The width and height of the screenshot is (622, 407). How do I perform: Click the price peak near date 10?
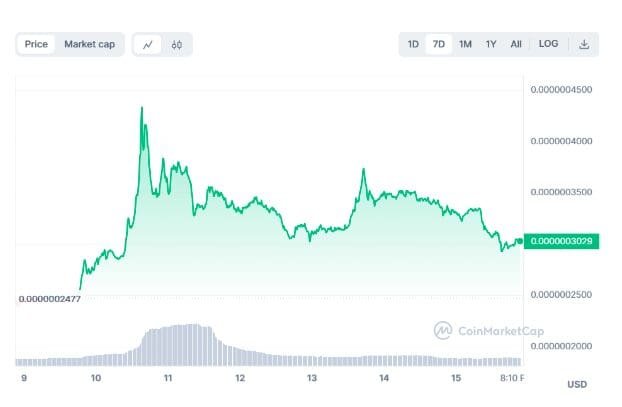[142, 108]
